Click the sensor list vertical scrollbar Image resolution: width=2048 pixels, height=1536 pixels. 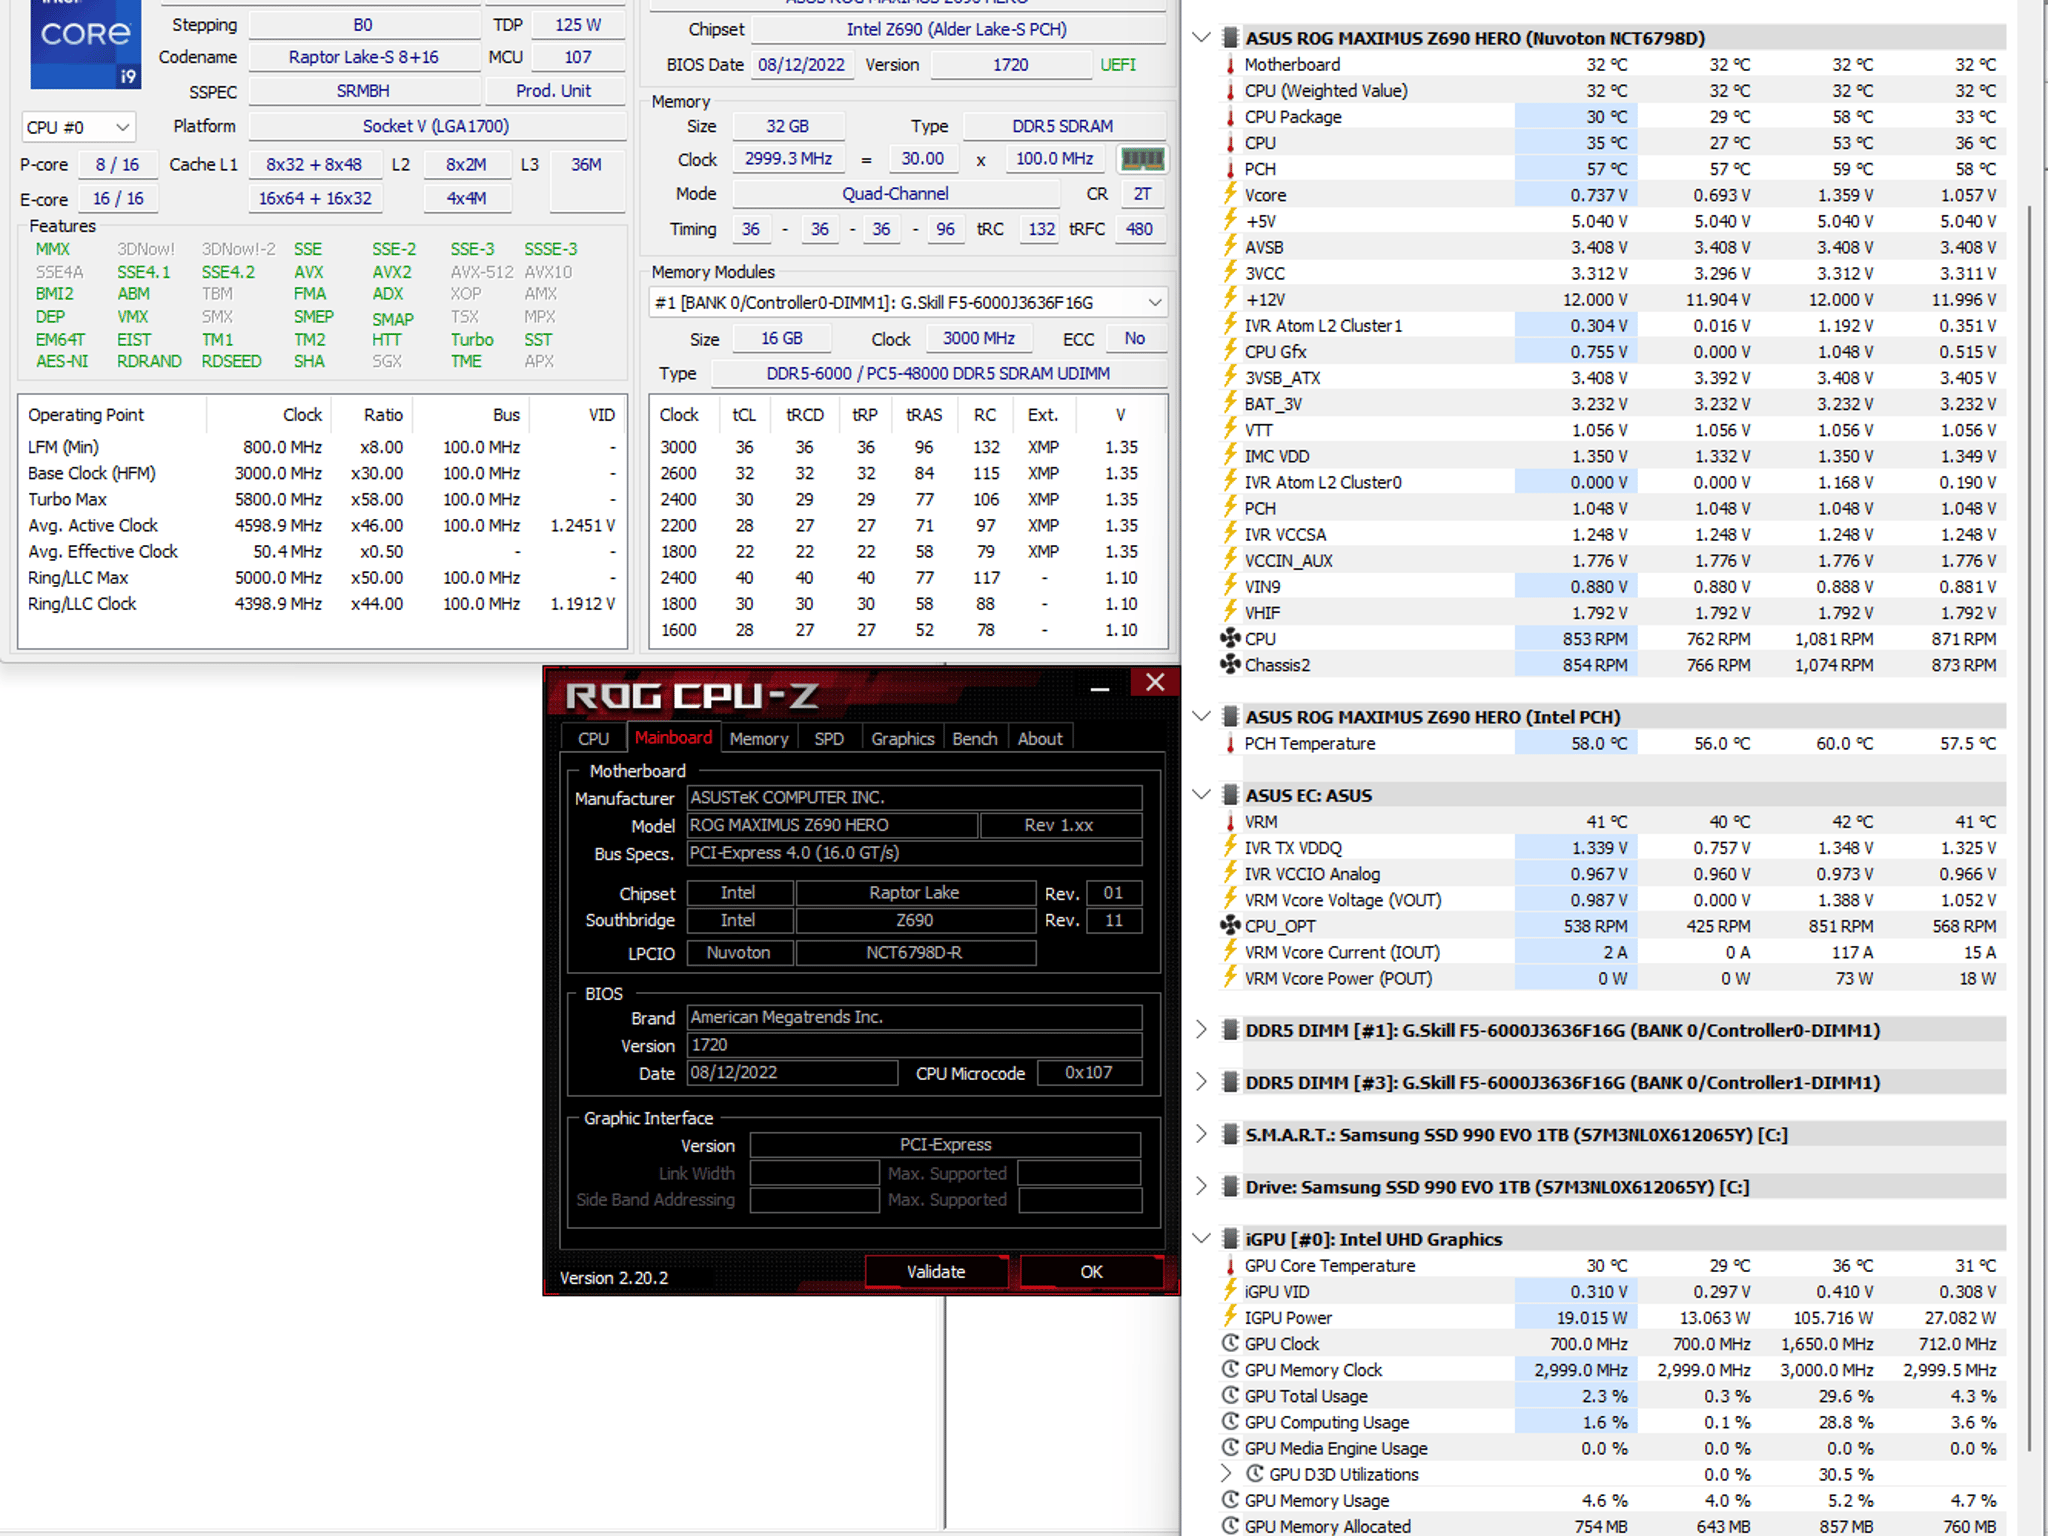[2029, 828]
